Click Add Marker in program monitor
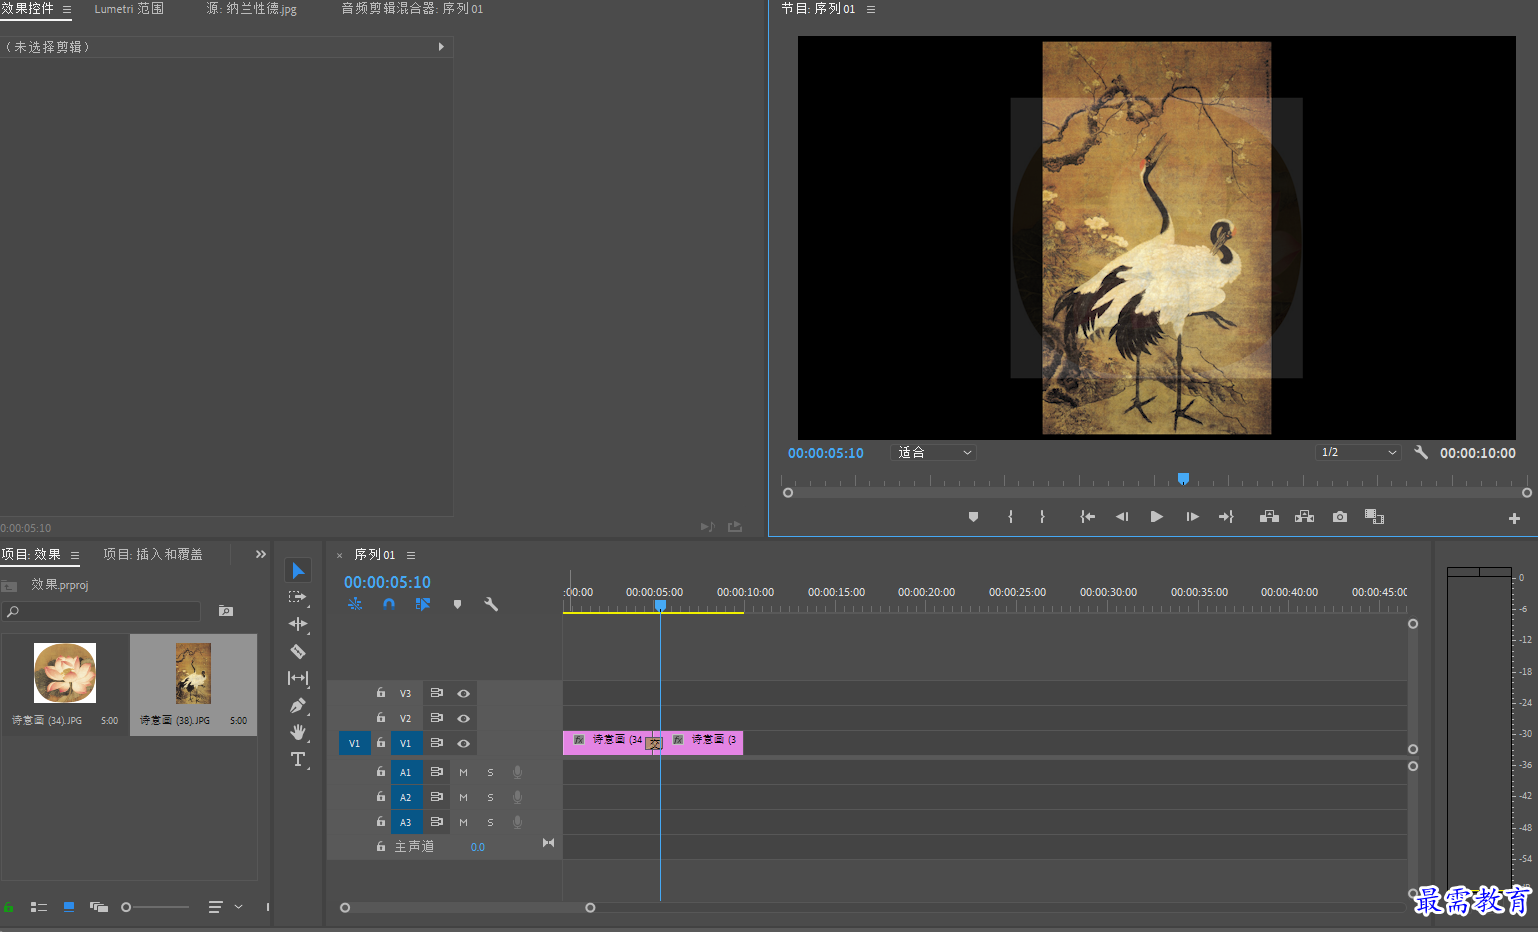The width and height of the screenshot is (1538, 932). pos(973,517)
